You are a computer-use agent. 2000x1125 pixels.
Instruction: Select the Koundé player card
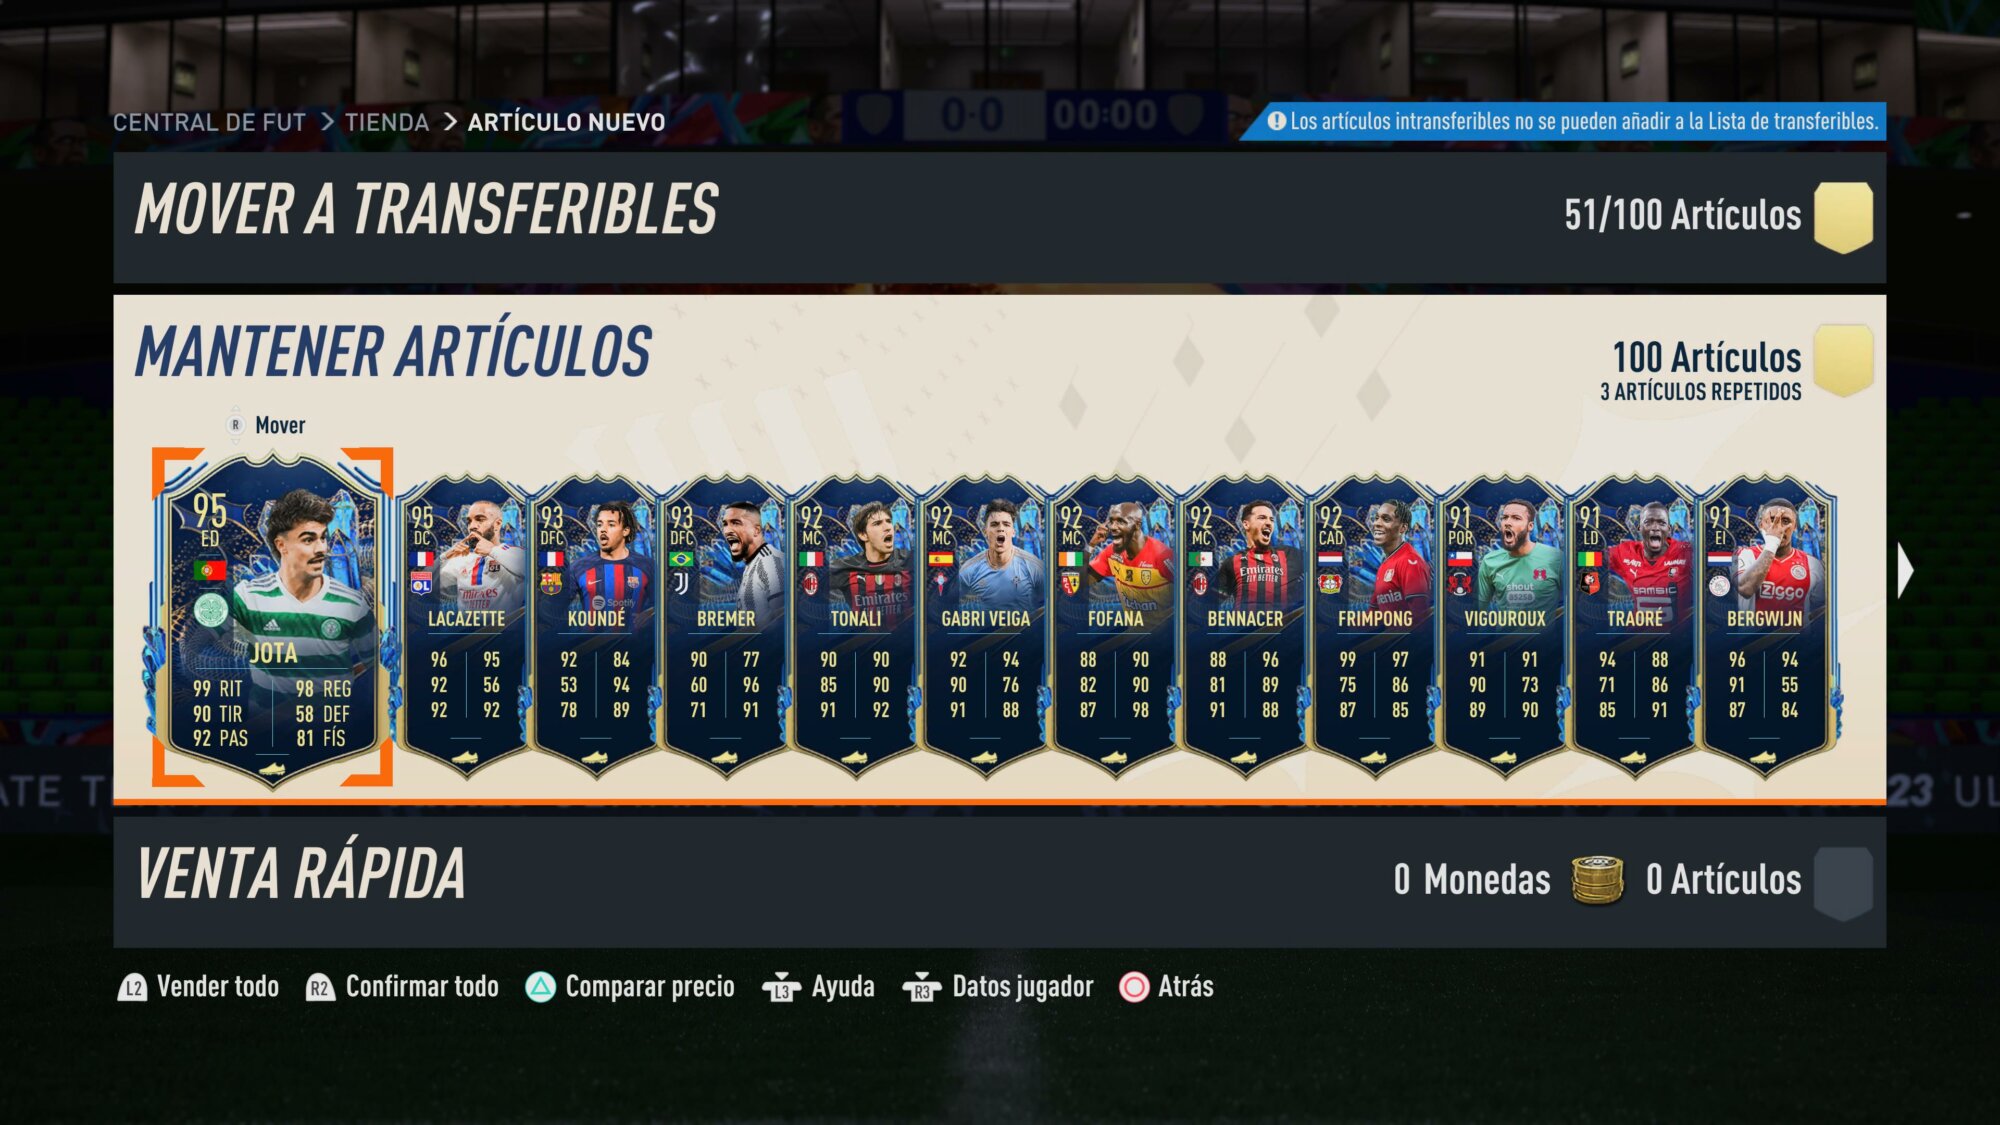click(x=595, y=627)
